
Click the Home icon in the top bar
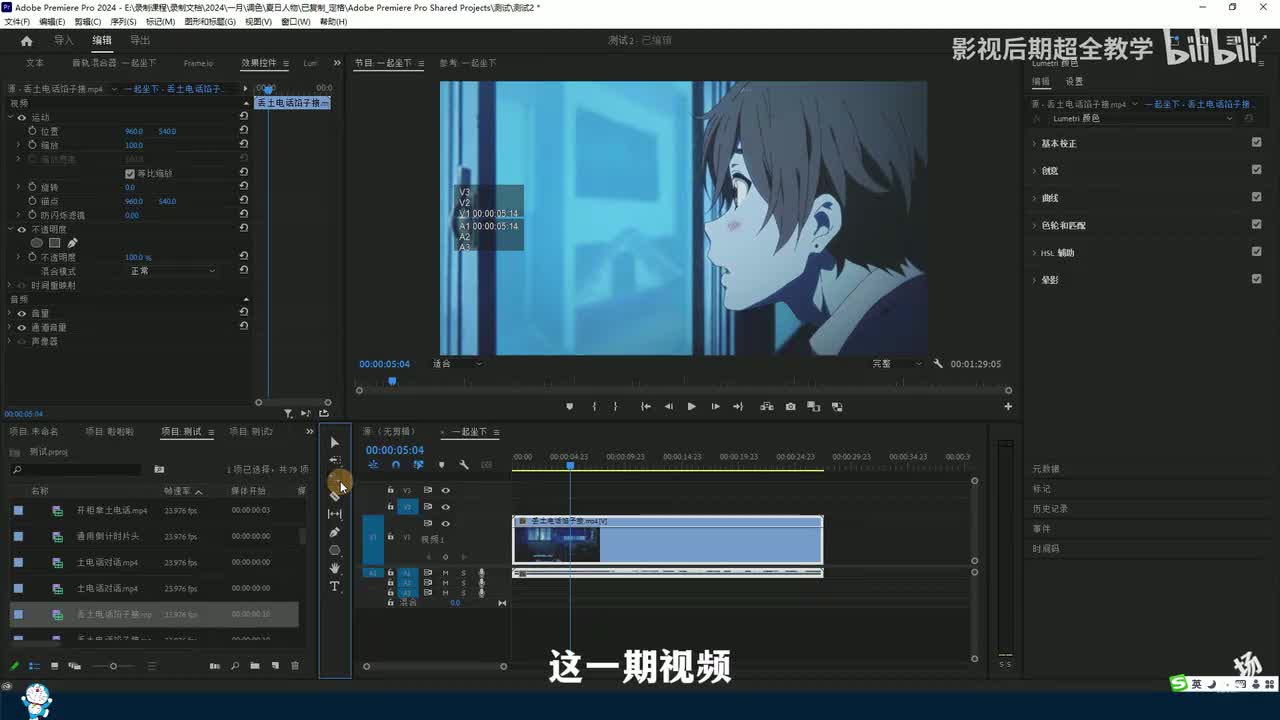pyautogui.click(x=26, y=41)
